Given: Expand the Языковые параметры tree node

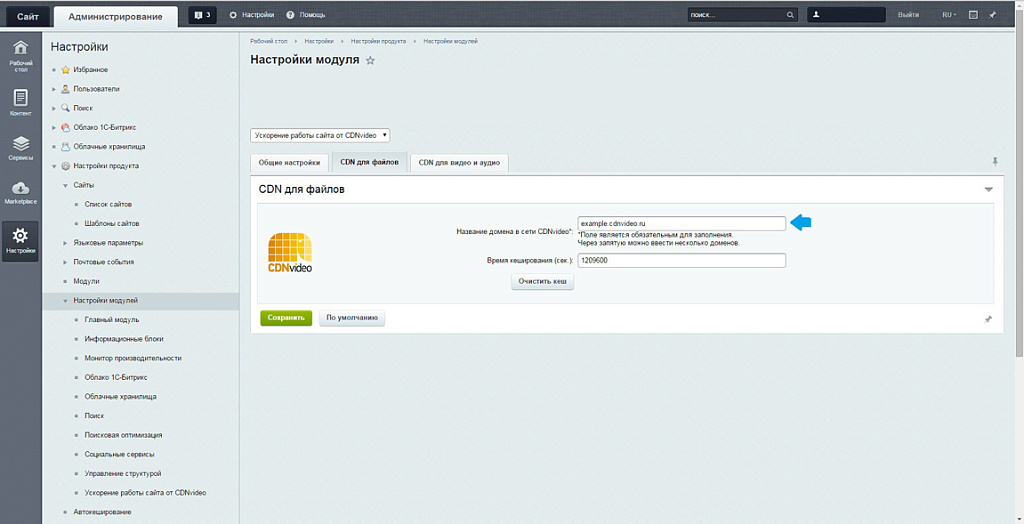Looking at the screenshot, I should [x=65, y=243].
